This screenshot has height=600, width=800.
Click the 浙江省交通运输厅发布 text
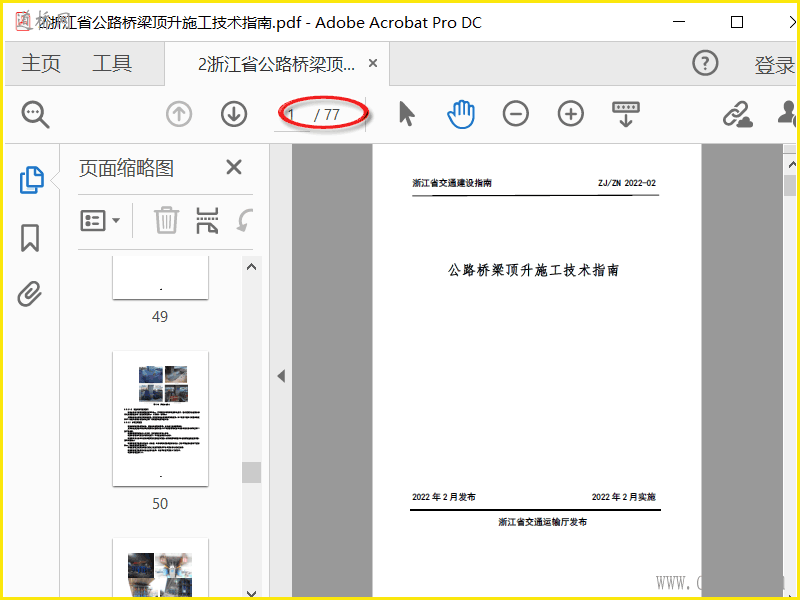[x=542, y=522]
